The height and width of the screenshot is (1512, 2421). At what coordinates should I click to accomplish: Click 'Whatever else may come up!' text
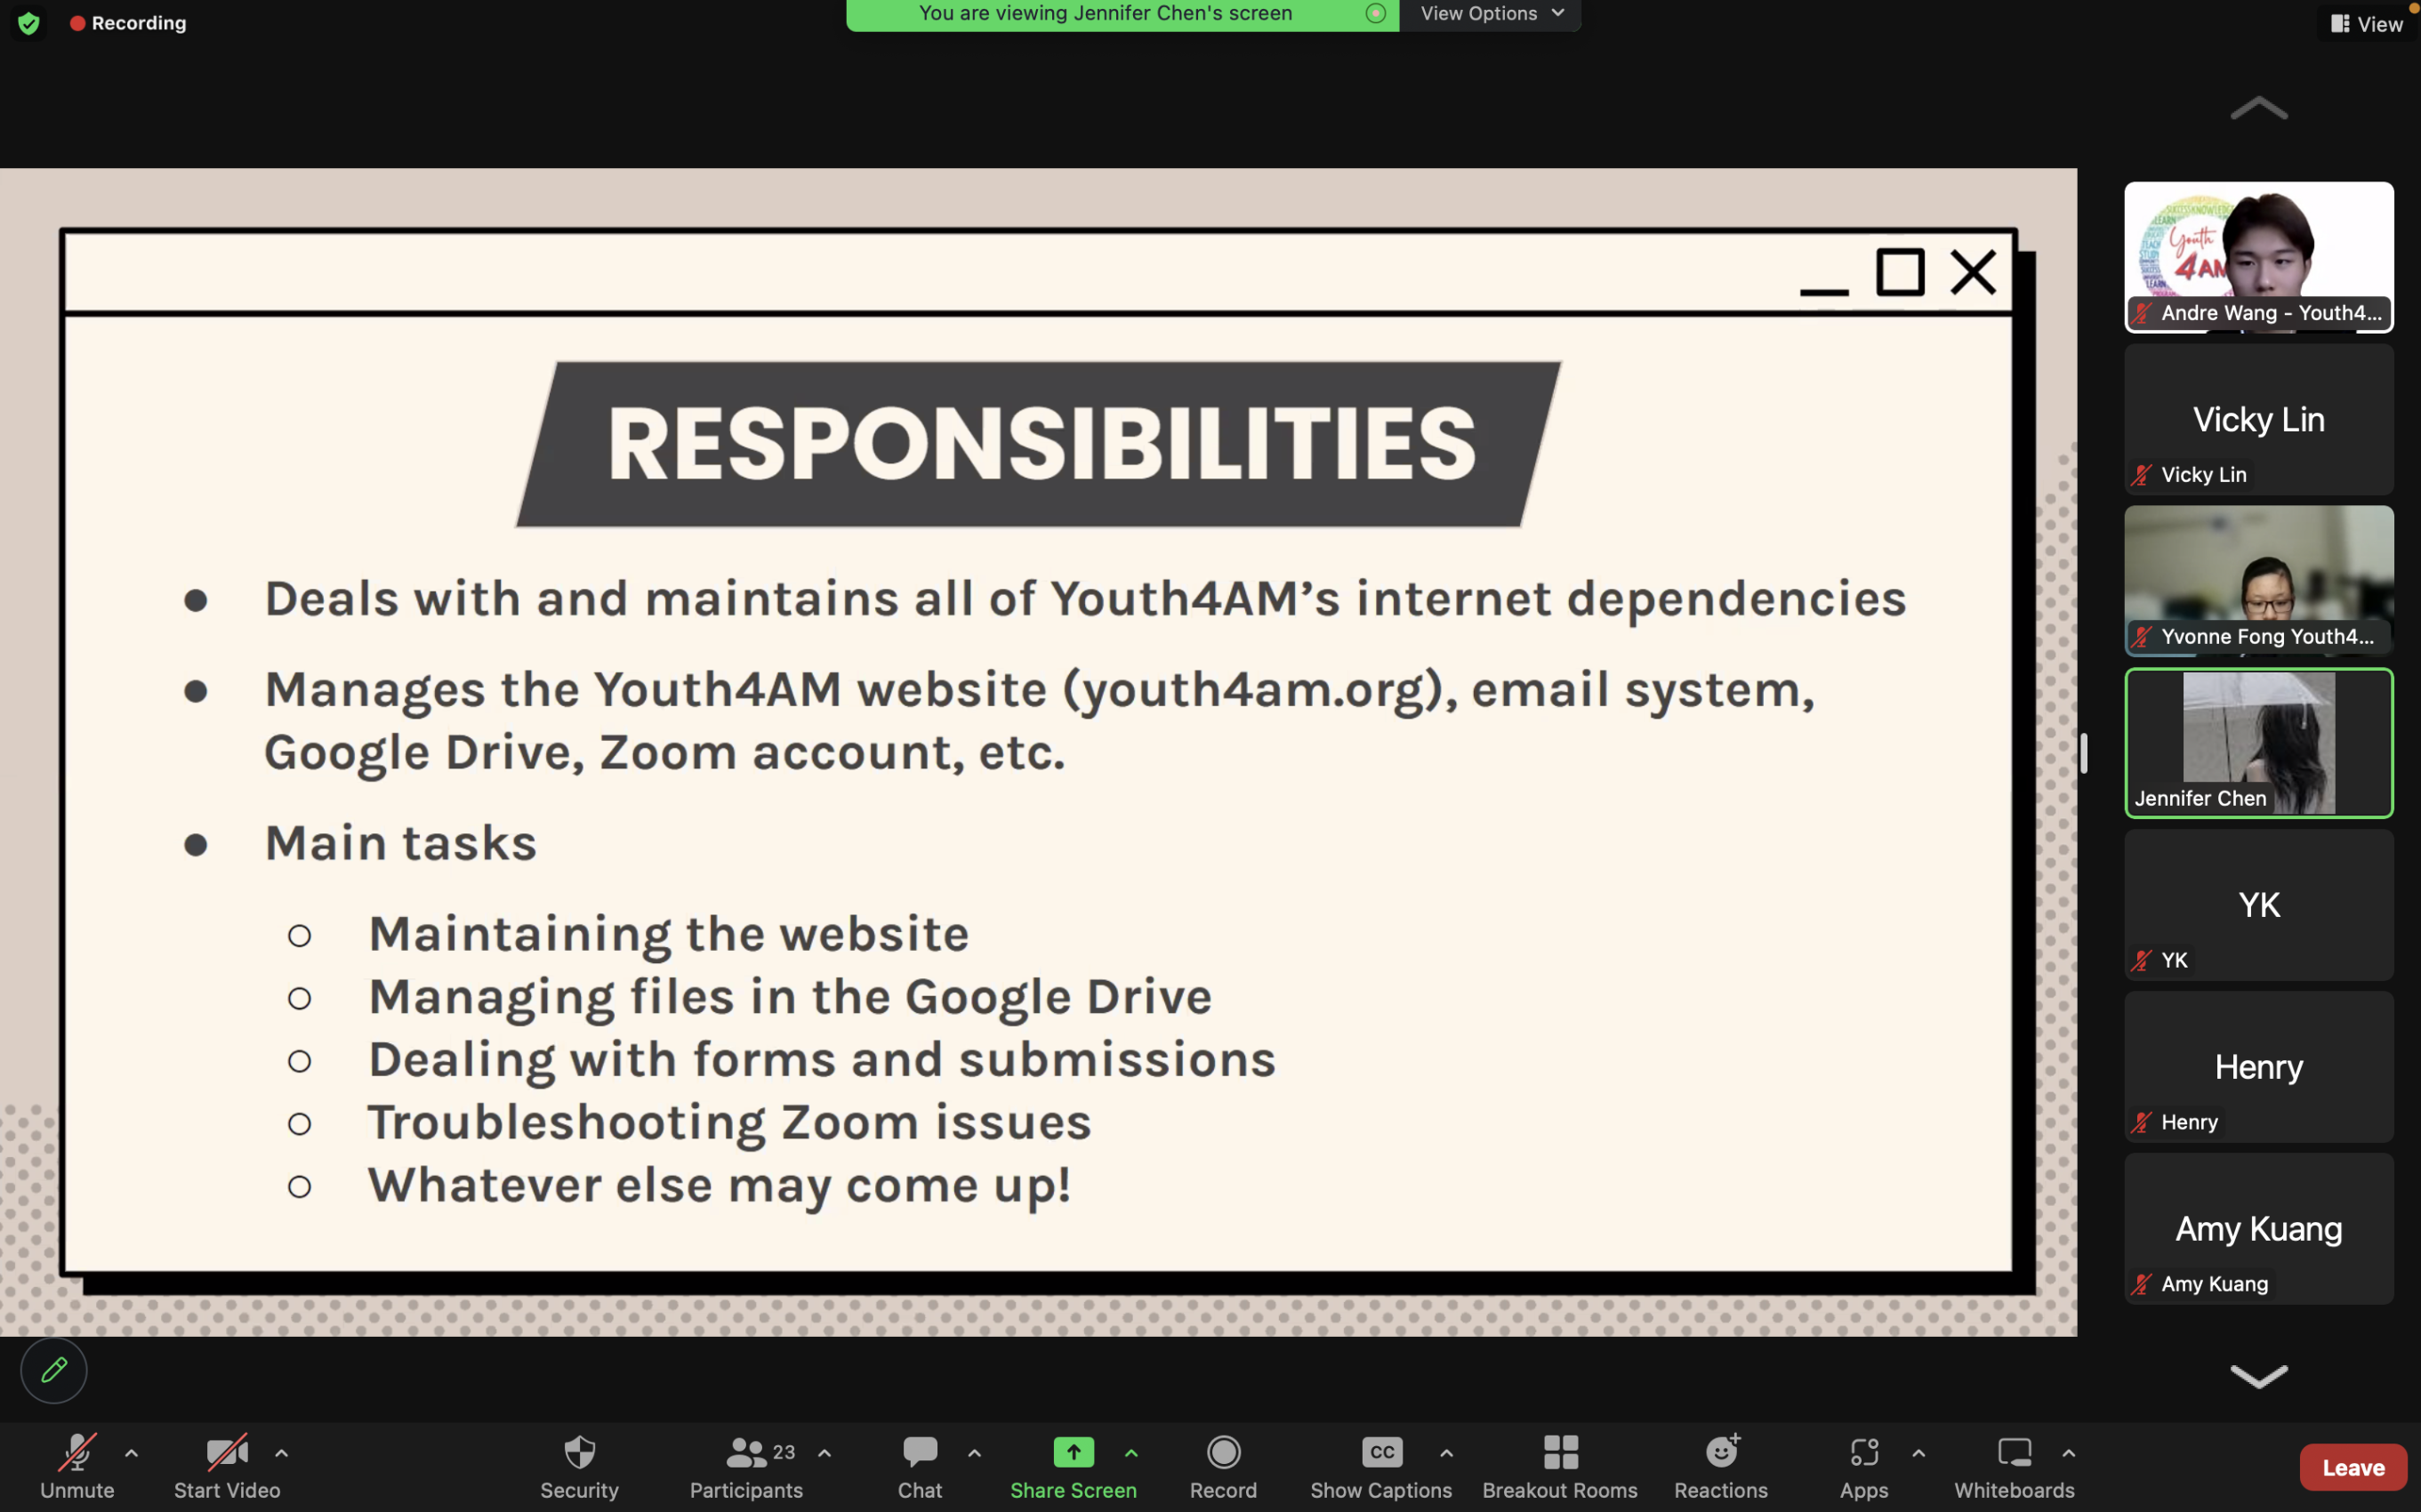pos(719,1186)
